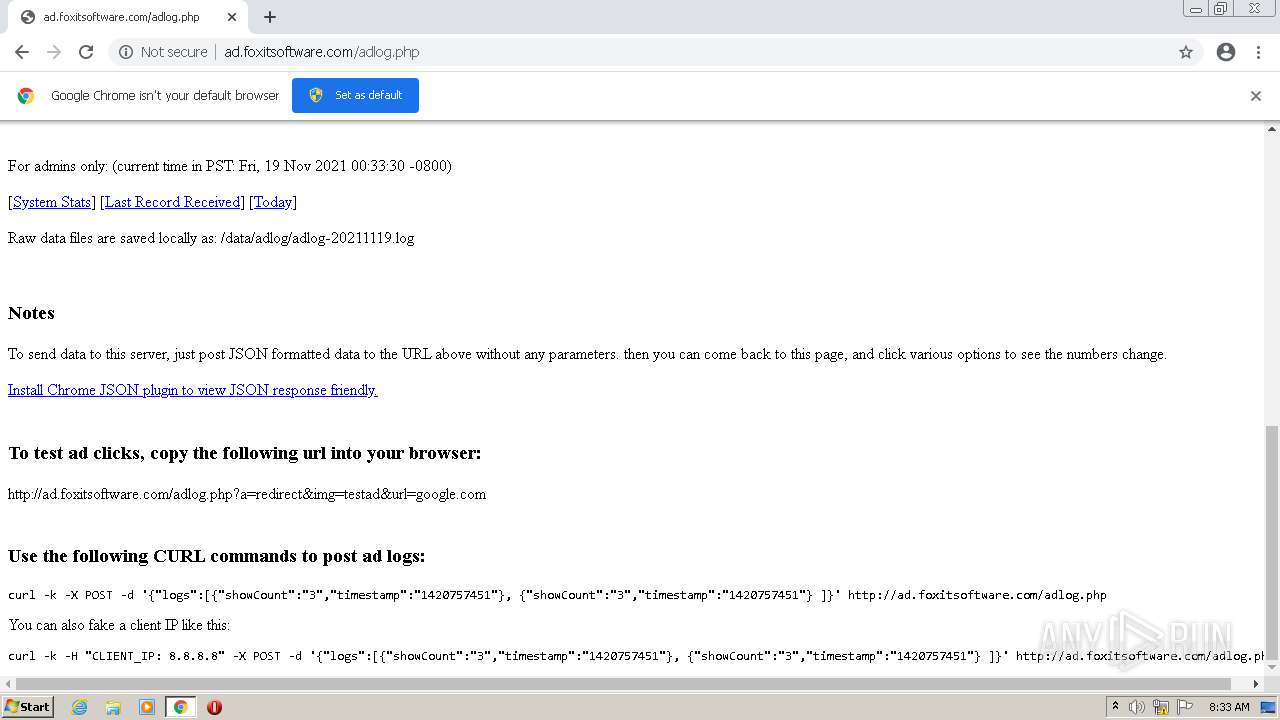Click the fake a client IP note
Screen dimensions: 1280x720
click(119, 625)
